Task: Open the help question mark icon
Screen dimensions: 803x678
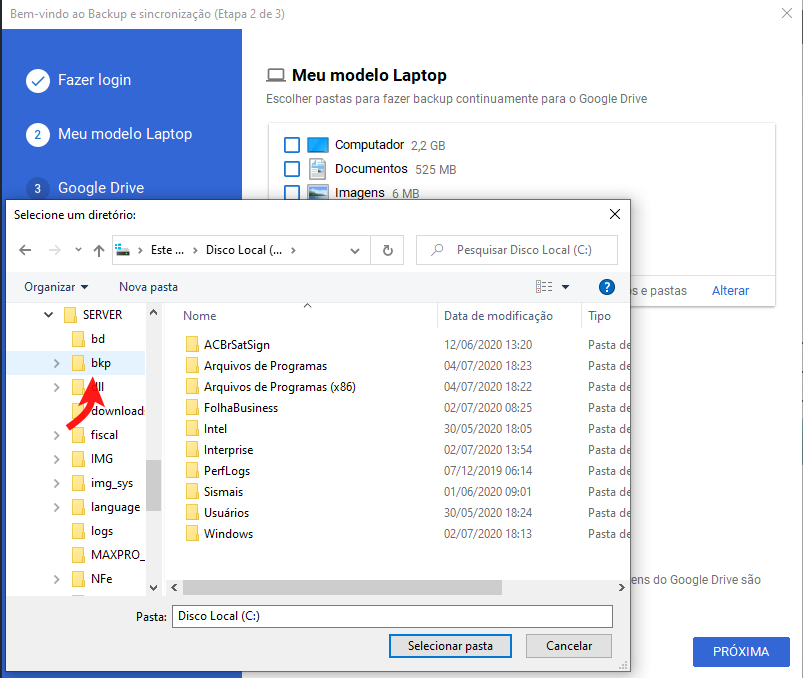Action: (x=606, y=287)
